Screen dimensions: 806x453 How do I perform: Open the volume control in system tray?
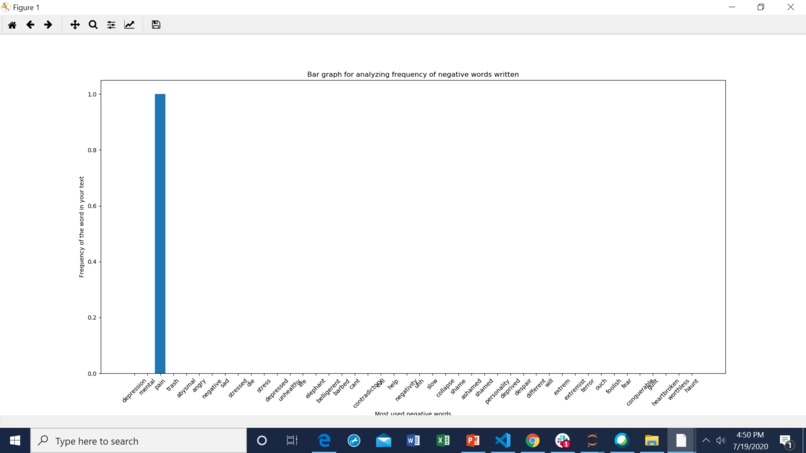click(720, 441)
